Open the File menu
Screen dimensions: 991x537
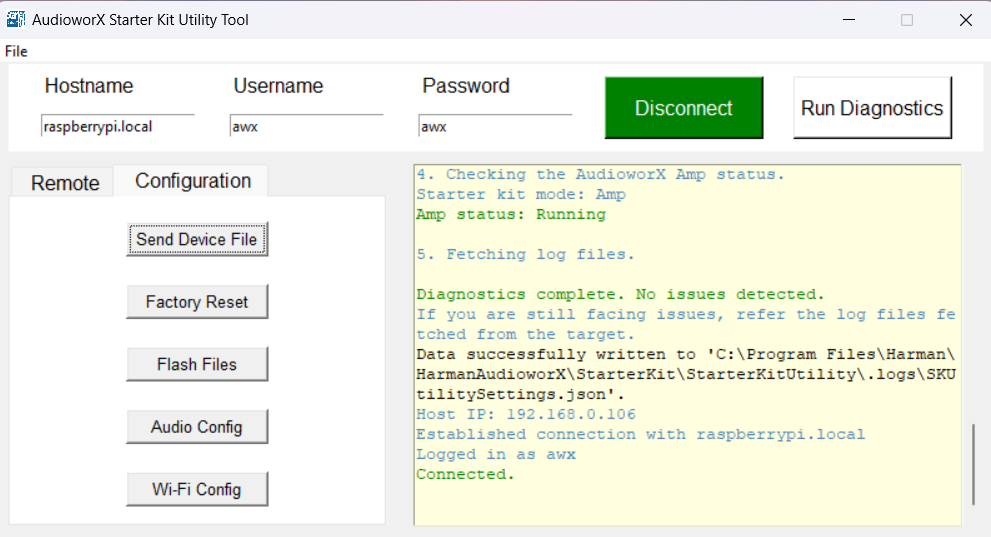point(16,51)
